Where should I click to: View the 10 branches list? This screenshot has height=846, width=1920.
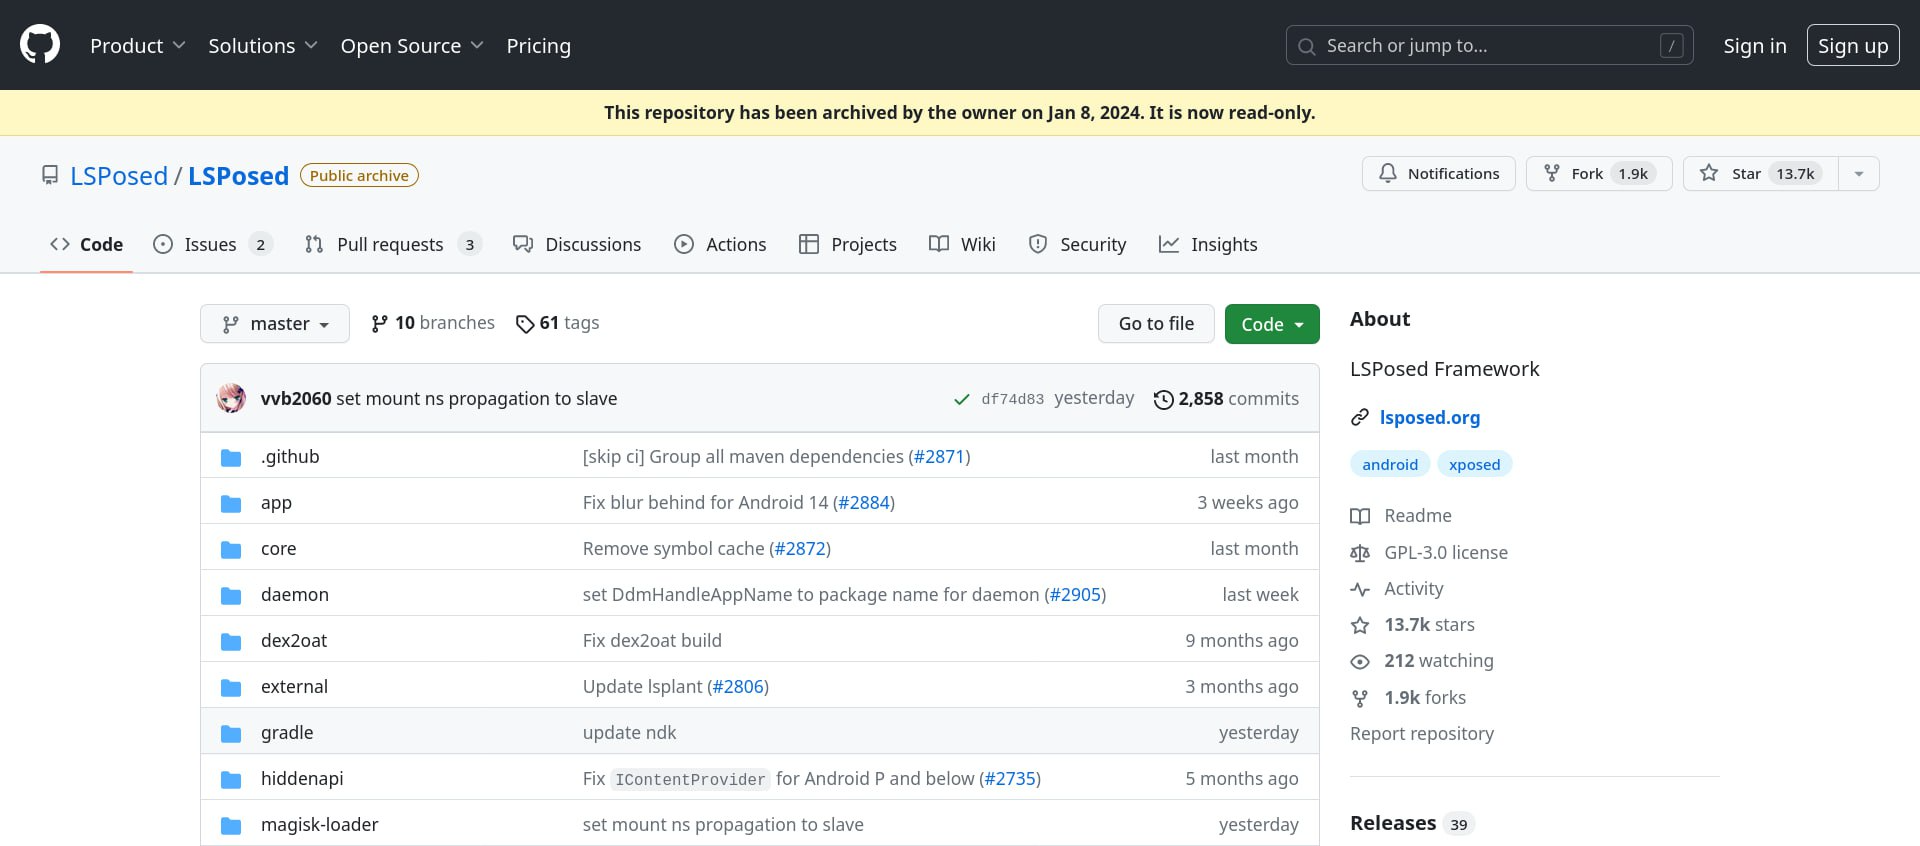433,323
